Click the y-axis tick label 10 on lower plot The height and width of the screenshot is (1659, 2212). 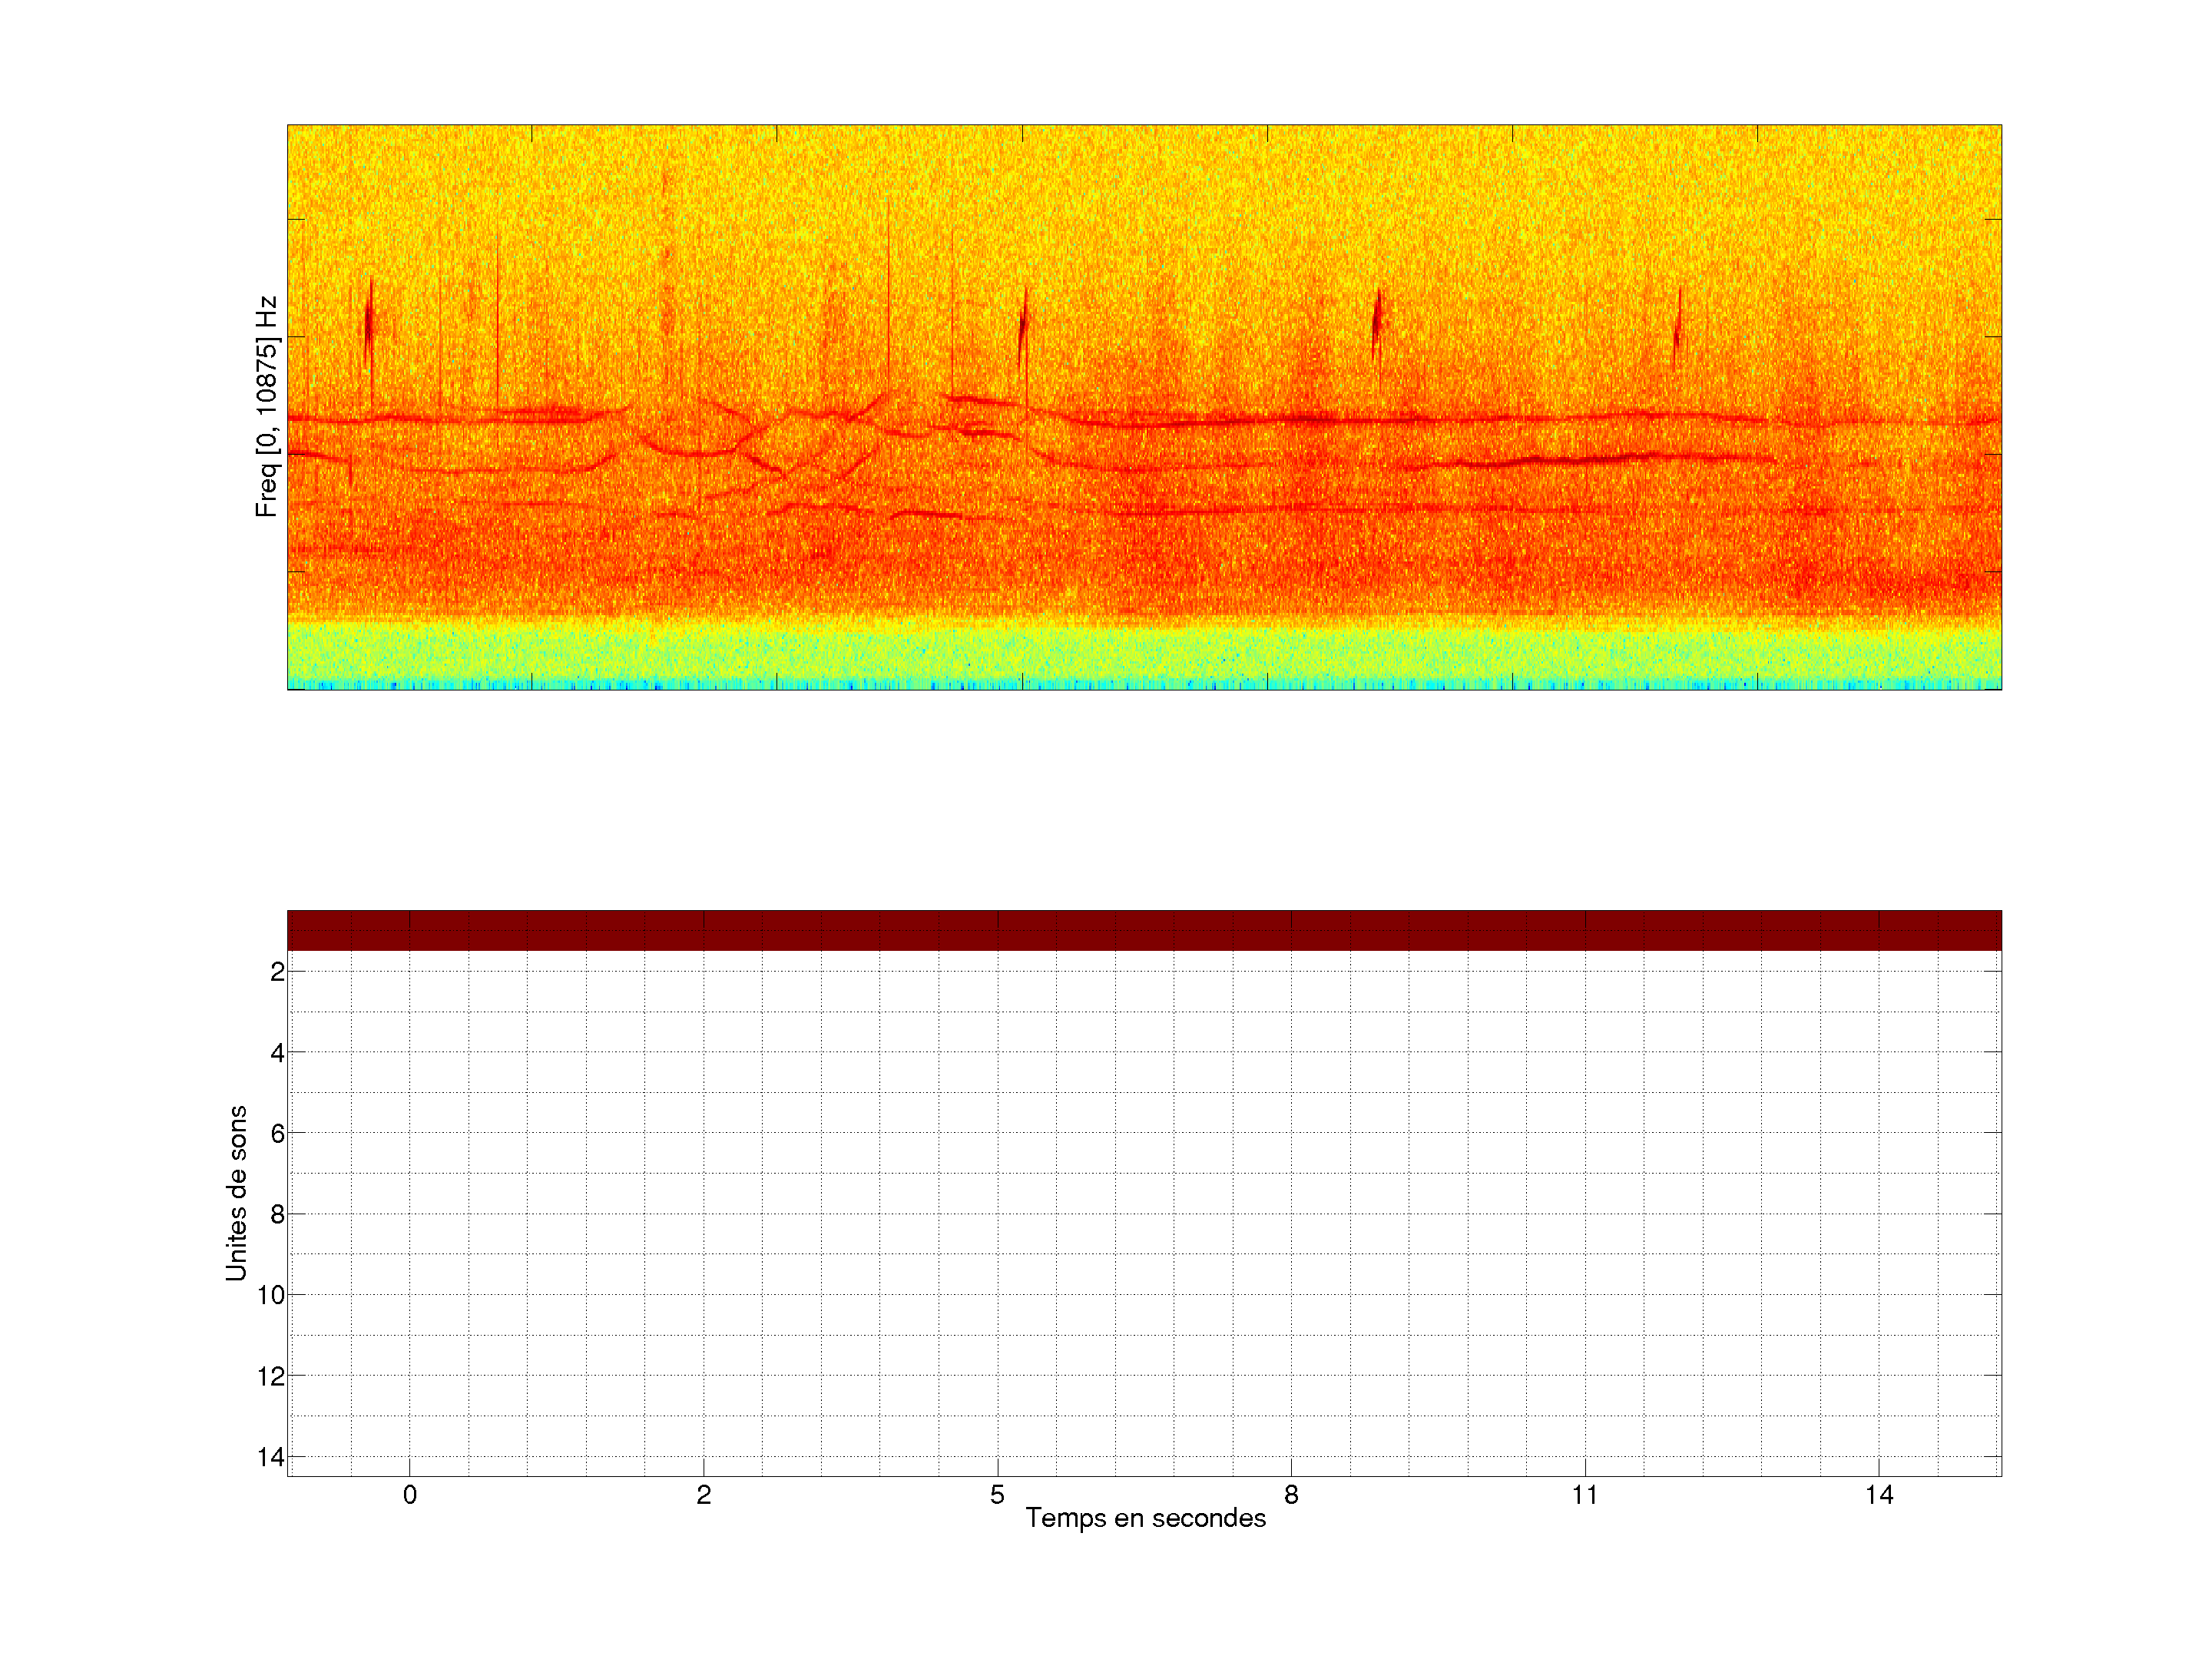coord(271,1295)
